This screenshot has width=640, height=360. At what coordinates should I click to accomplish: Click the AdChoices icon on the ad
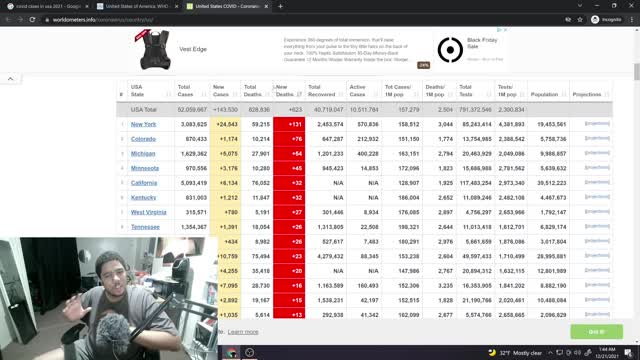[x=499, y=30]
